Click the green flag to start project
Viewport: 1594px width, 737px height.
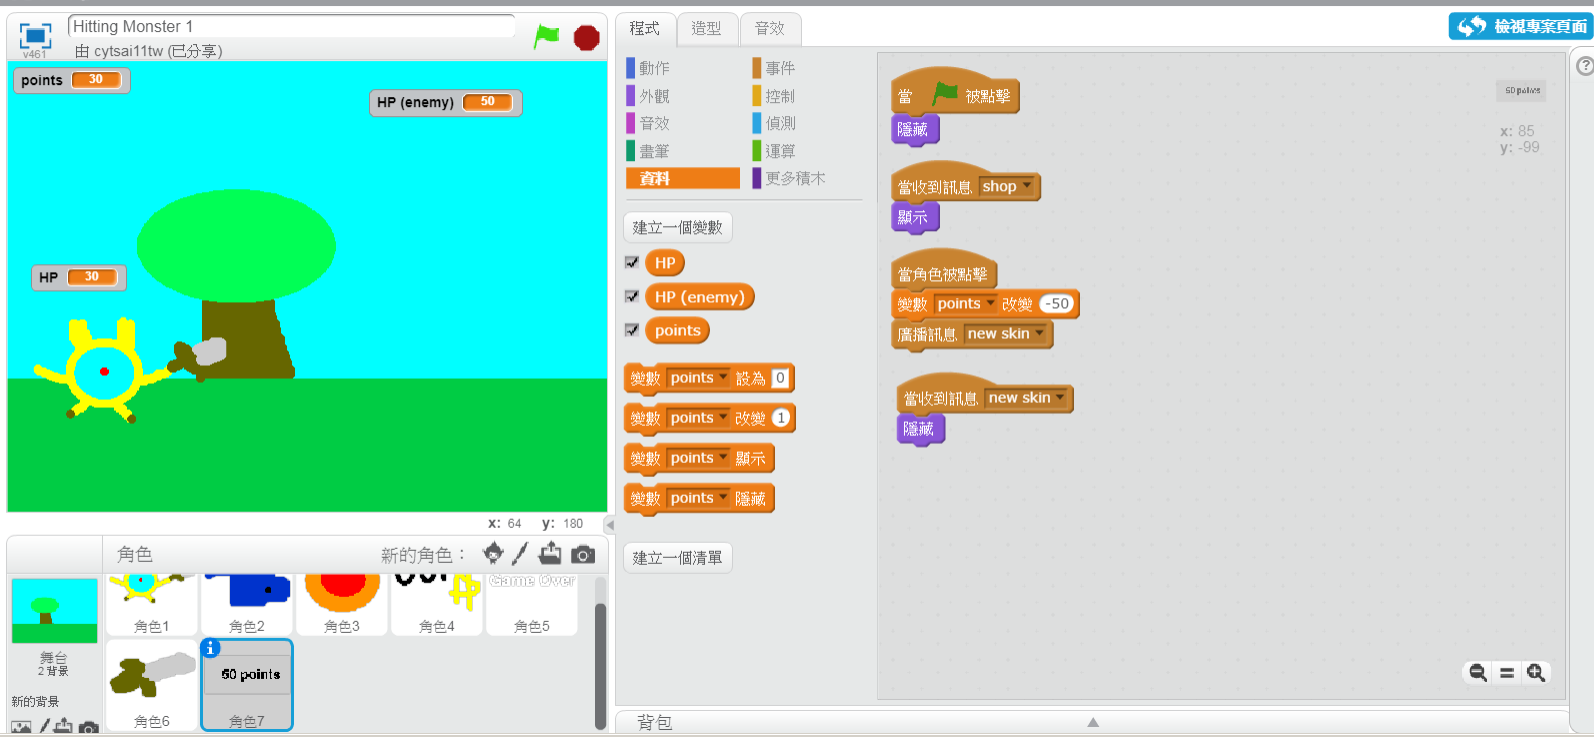pyautogui.click(x=546, y=37)
